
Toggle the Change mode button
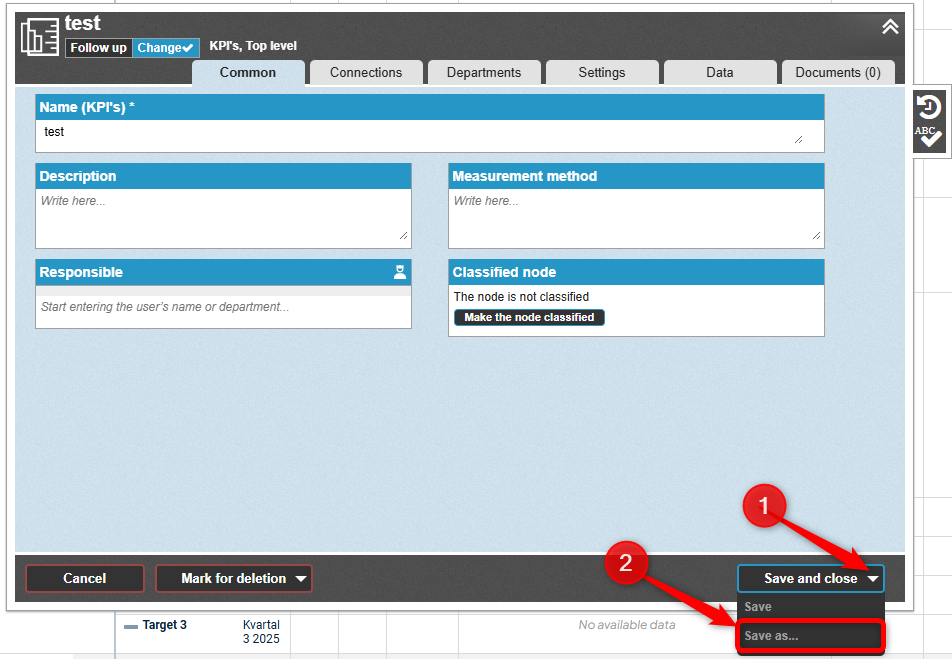(165, 47)
